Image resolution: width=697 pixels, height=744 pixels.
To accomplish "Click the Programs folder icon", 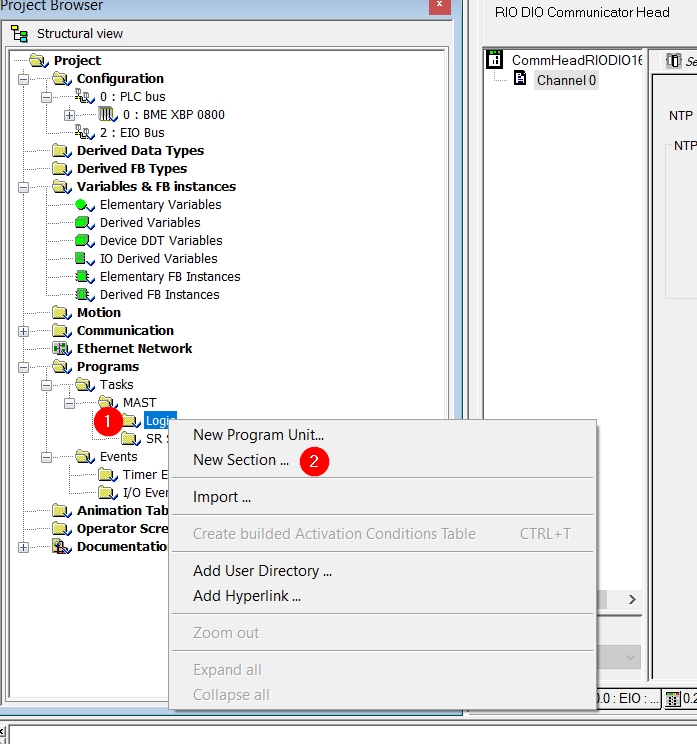I will tap(62, 367).
